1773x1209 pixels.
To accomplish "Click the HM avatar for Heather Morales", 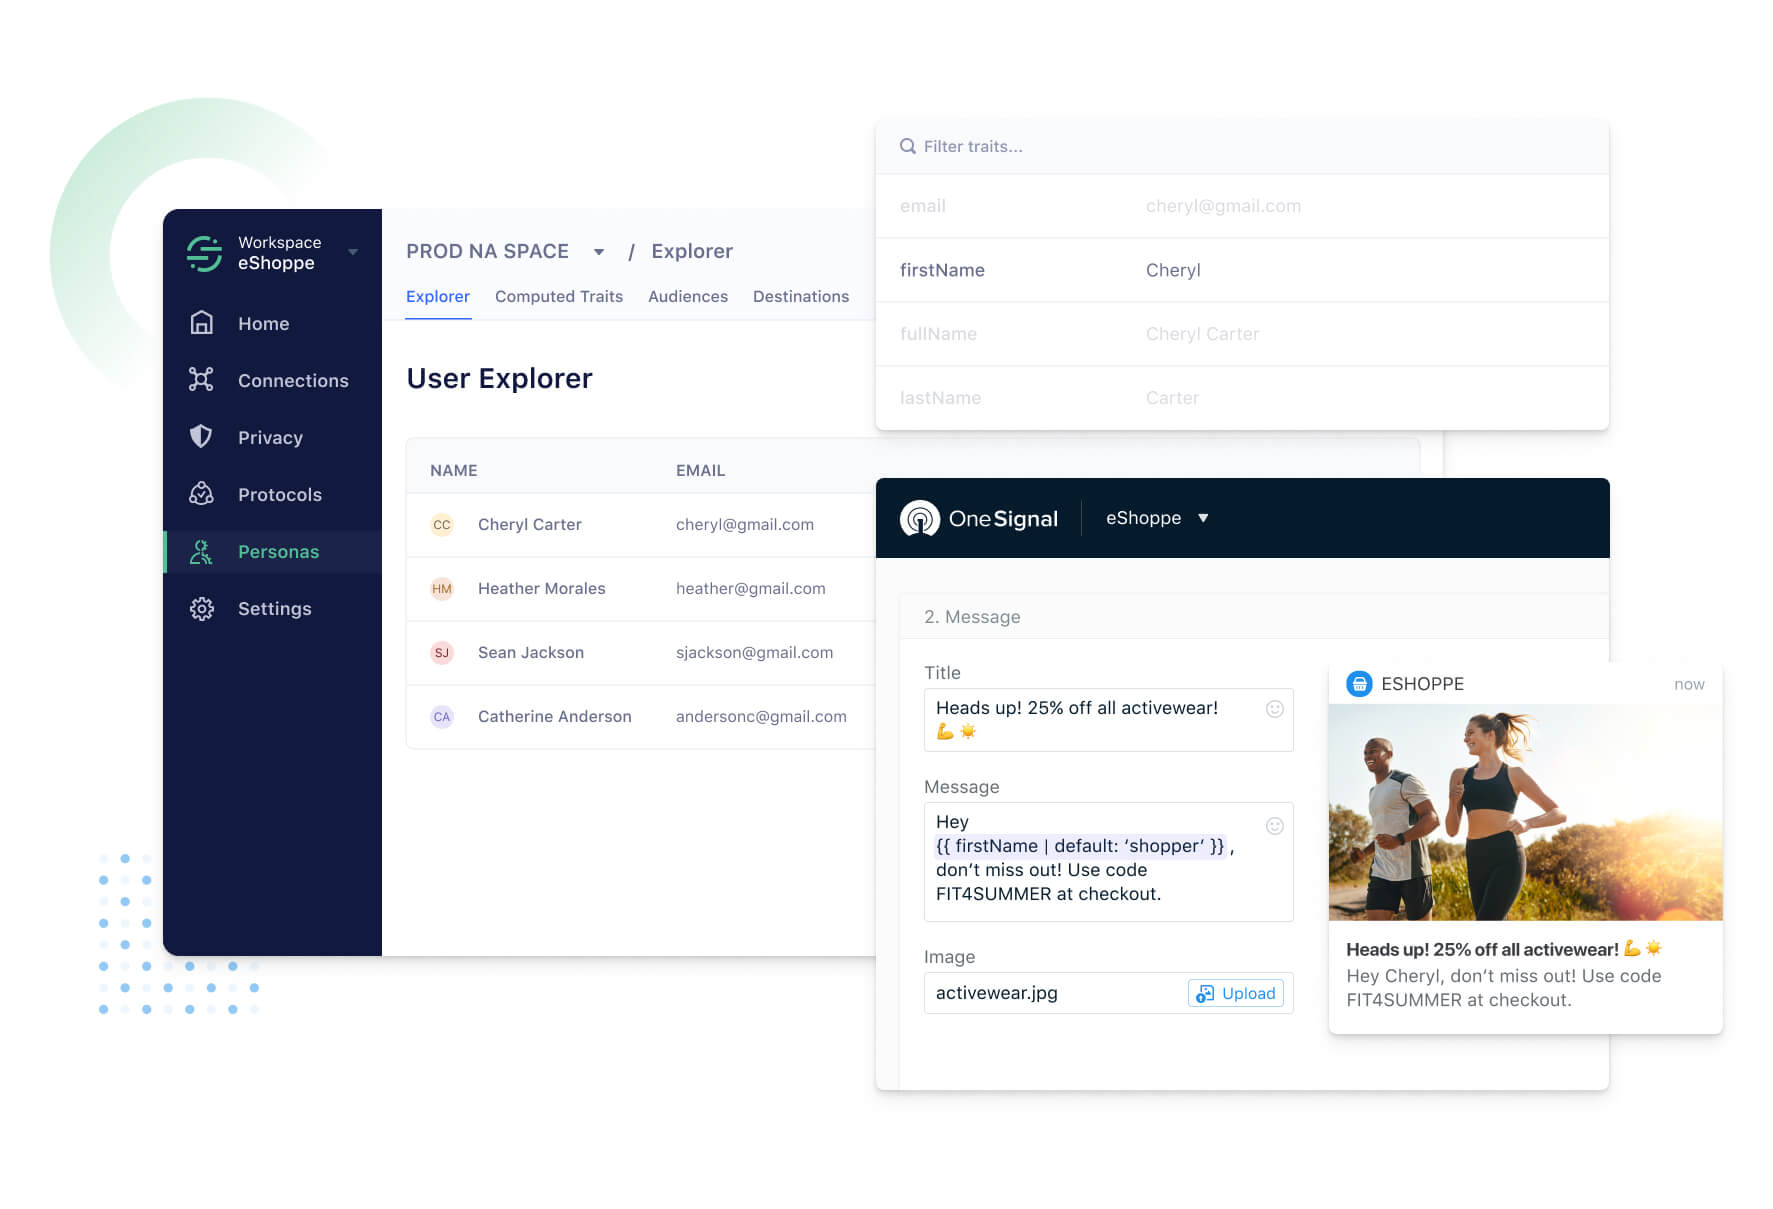I will [442, 589].
